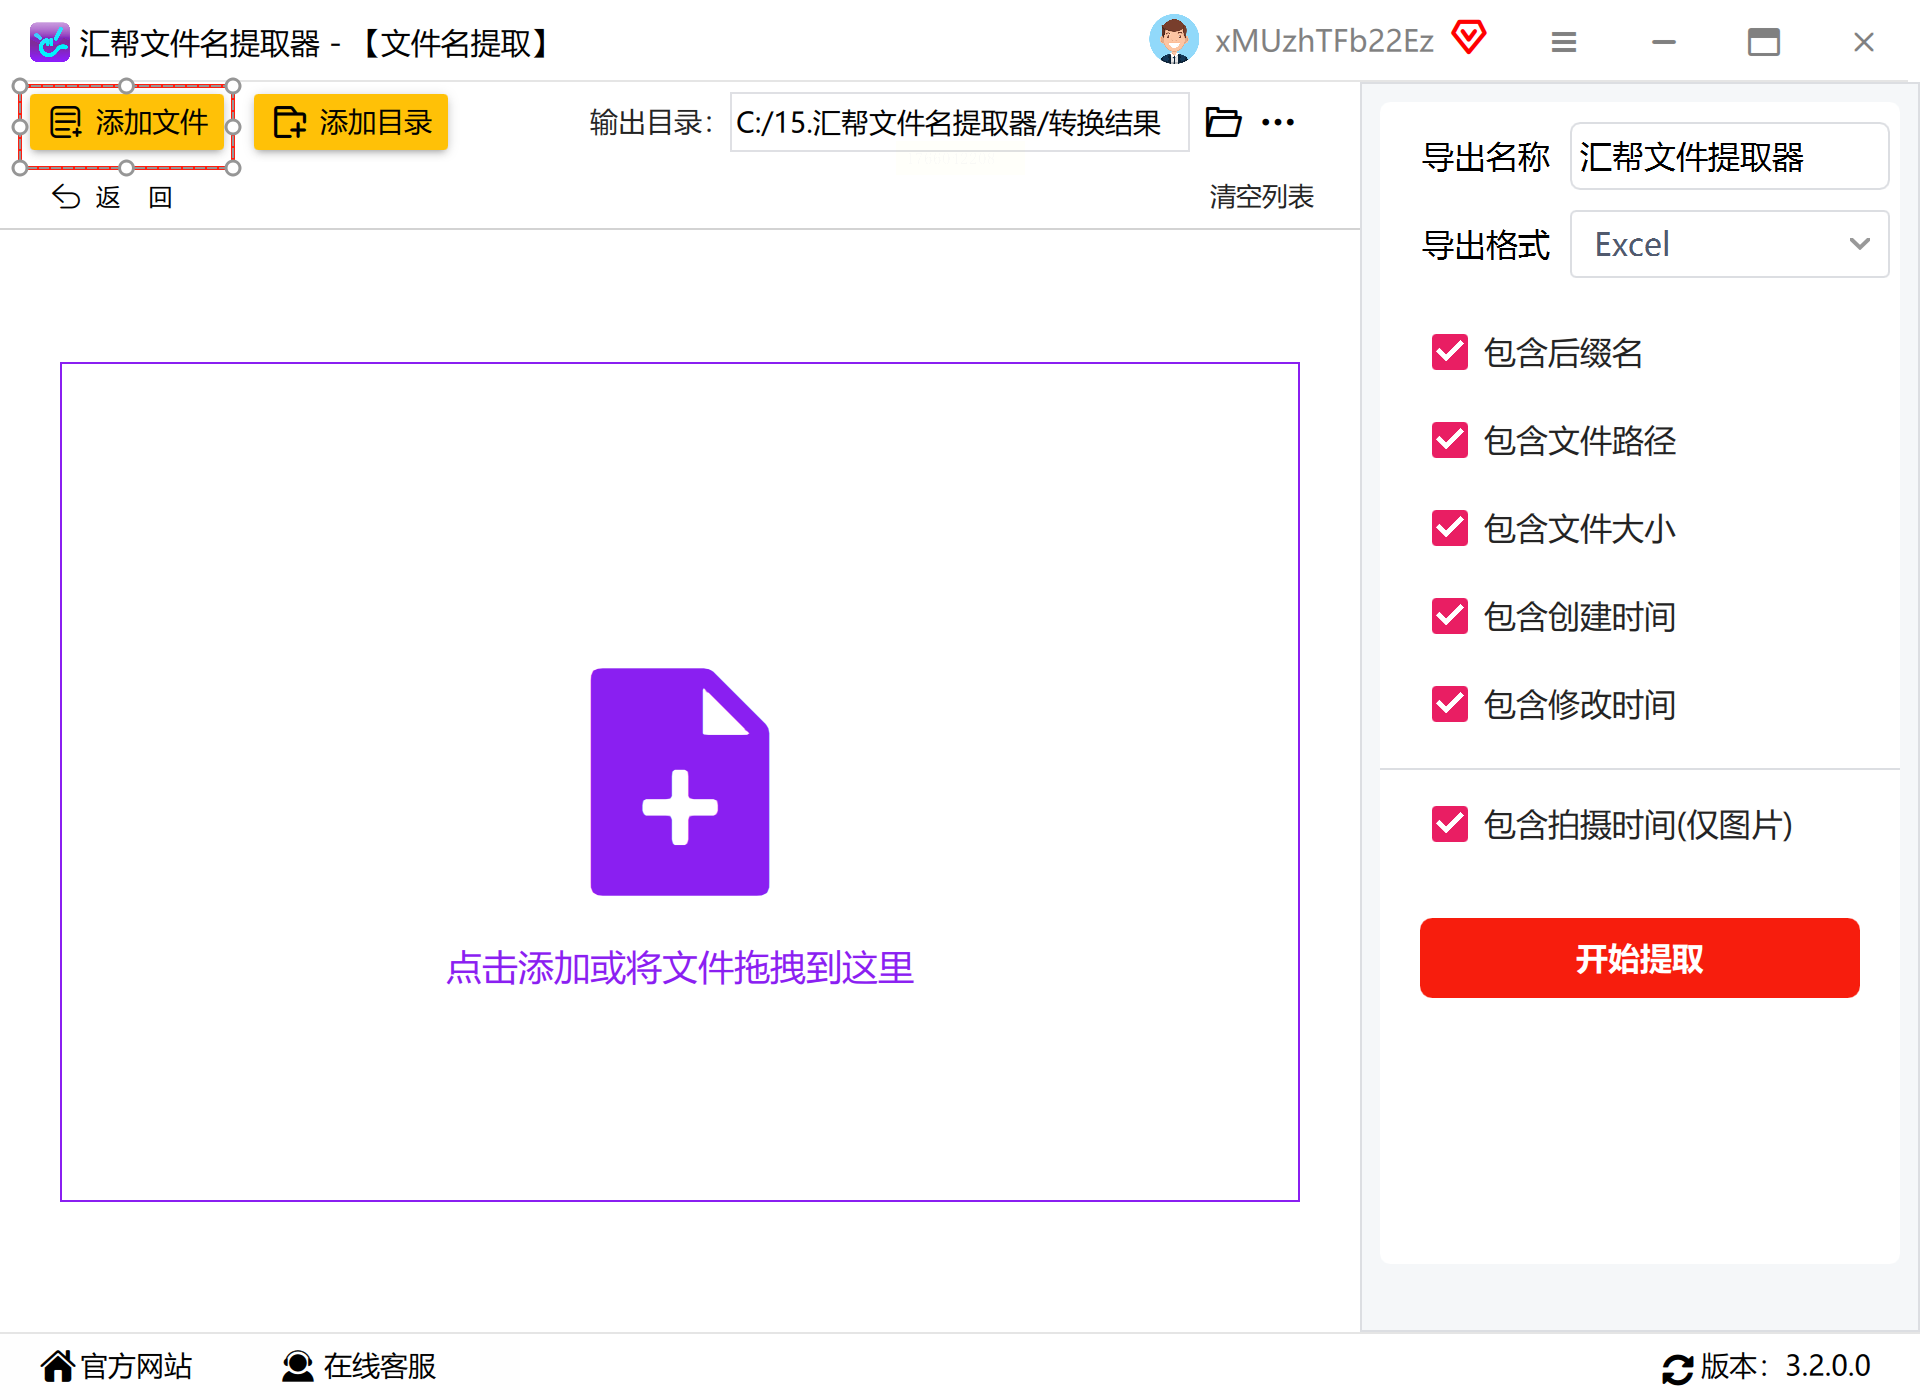Click the VIP diamond icon beside the username
Screen dimensions: 1920x1400
coord(1468,38)
